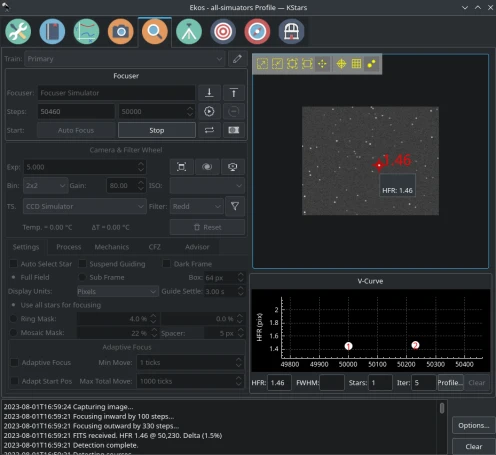This screenshot has width=496, height=455.
Task: Adjust the target steps 50000 spinner
Action: [190, 111]
